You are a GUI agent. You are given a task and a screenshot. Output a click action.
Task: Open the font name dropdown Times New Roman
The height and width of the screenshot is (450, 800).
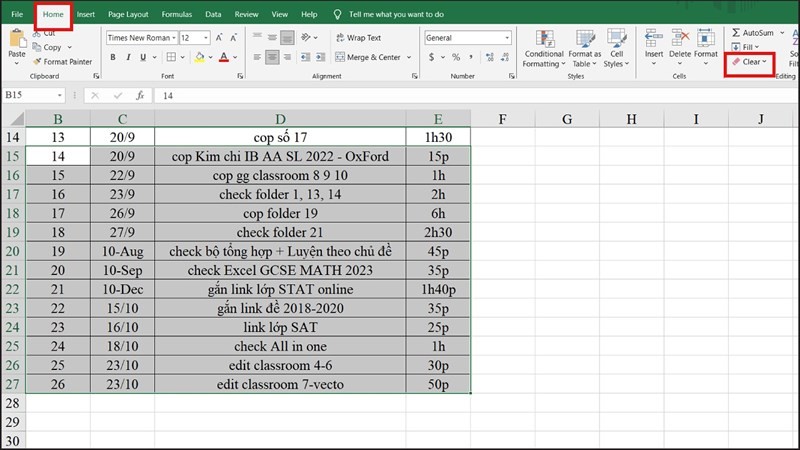click(x=173, y=38)
